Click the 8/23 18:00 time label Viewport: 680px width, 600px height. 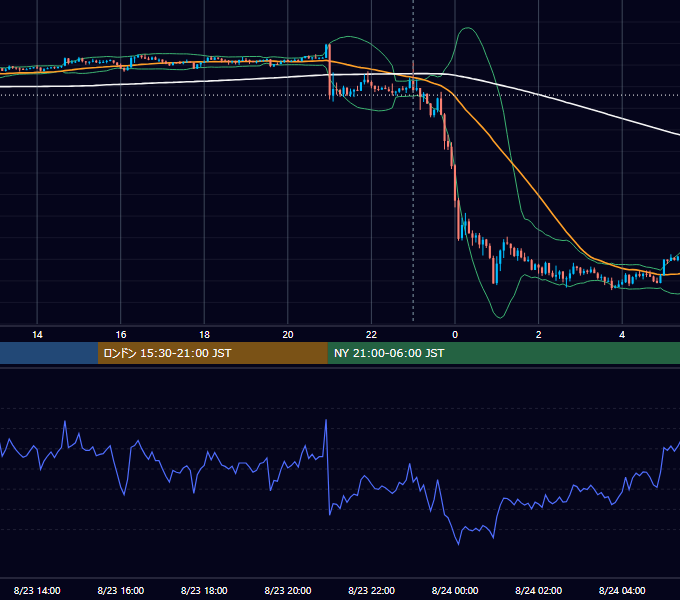coord(204,590)
